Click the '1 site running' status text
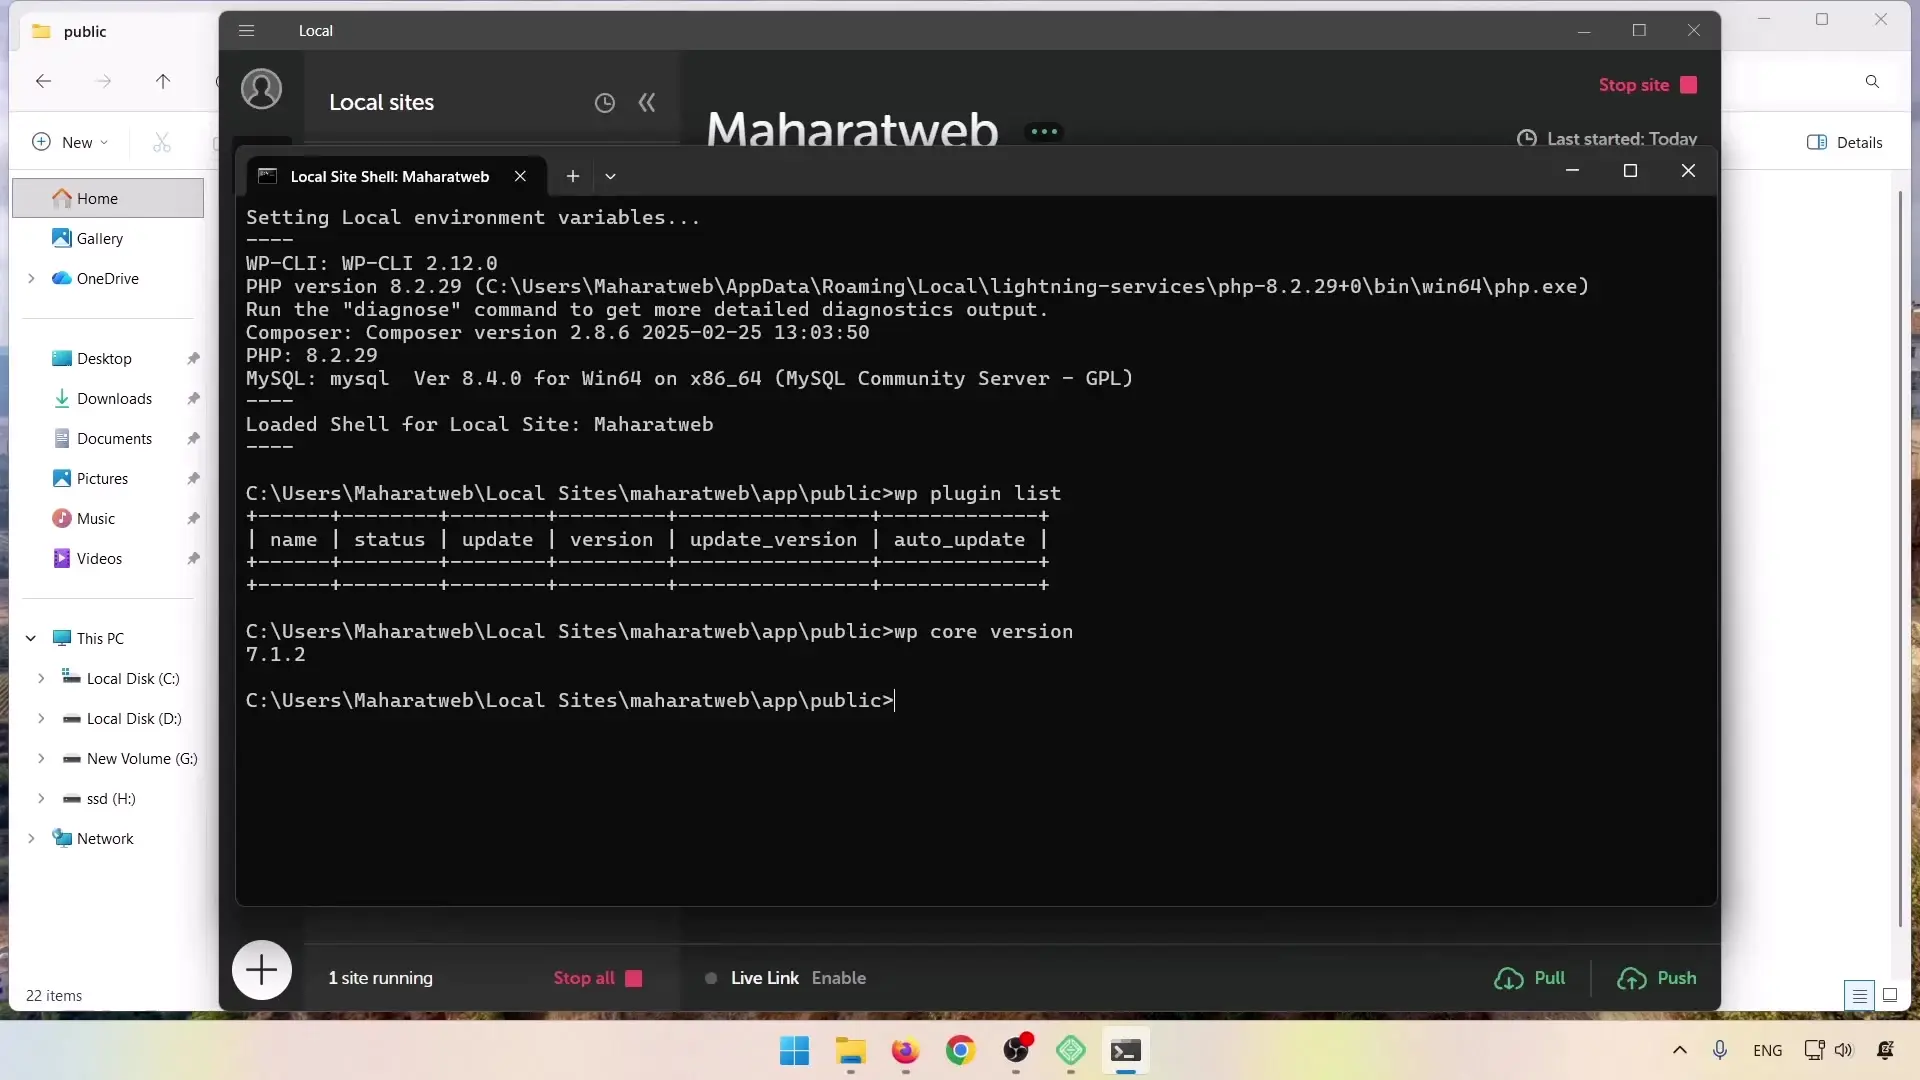Viewport: 1920px width, 1080px height. tap(380, 978)
